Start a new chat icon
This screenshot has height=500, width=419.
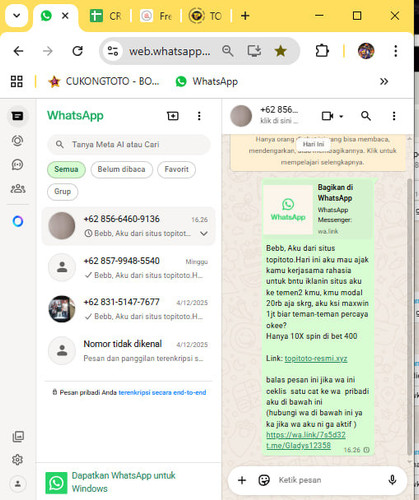(173, 116)
